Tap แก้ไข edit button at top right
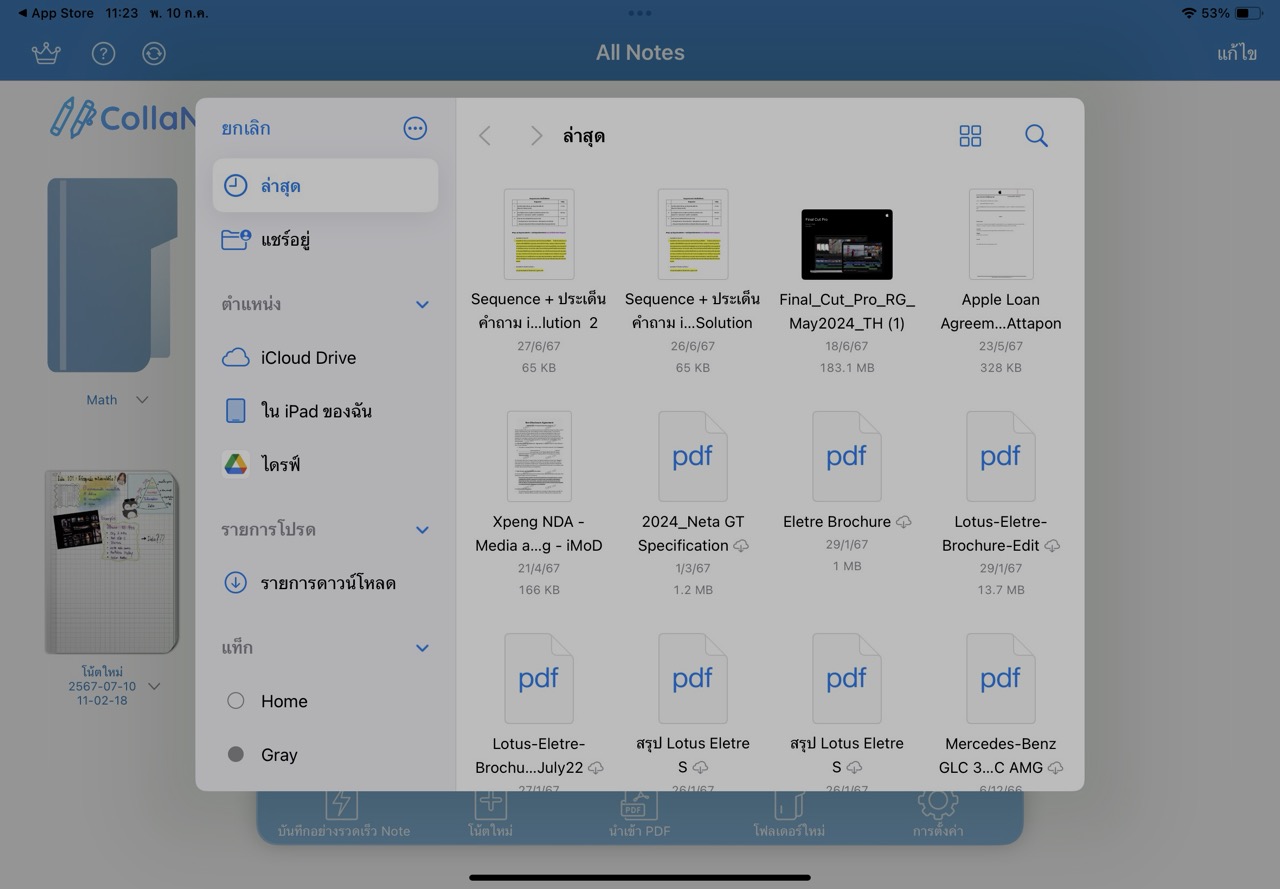1280x889 pixels. [x=1236, y=53]
